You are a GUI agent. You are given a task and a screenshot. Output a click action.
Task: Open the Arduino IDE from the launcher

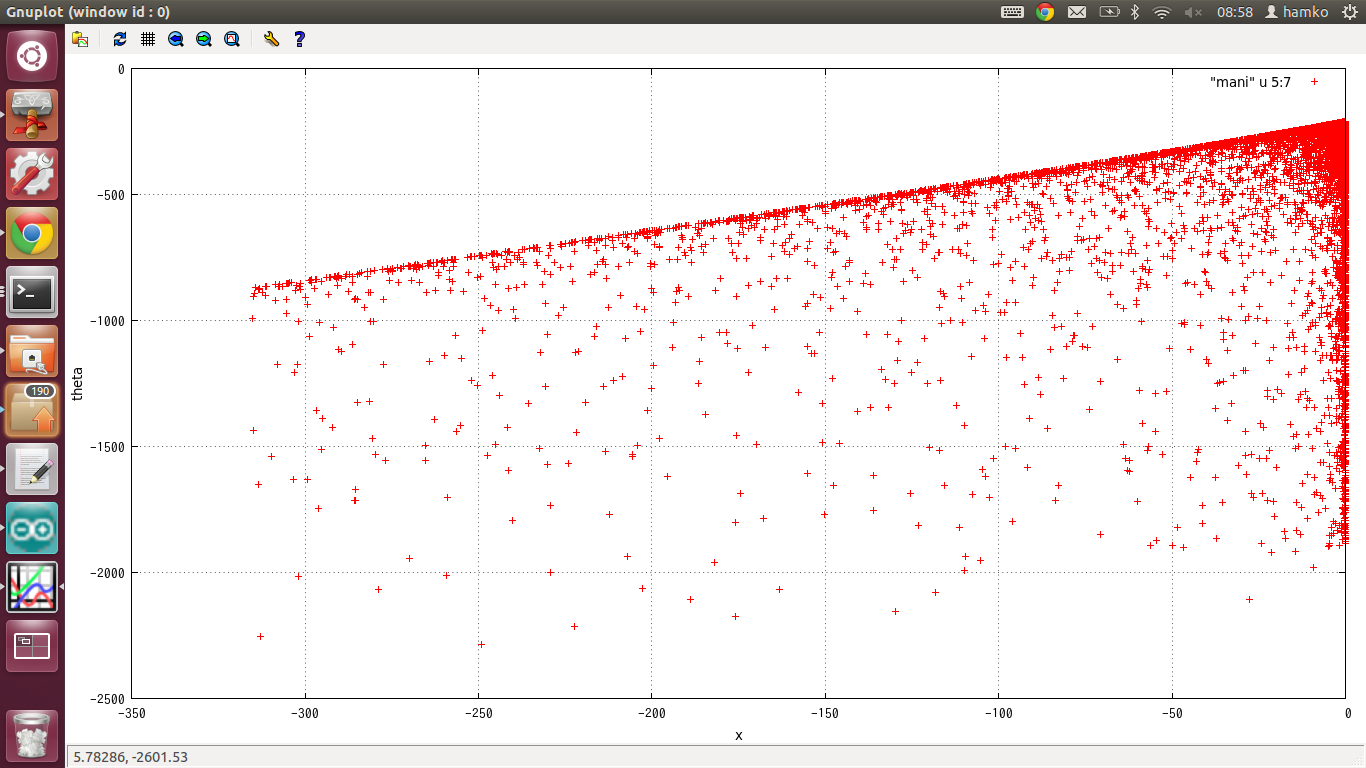click(32, 528)
